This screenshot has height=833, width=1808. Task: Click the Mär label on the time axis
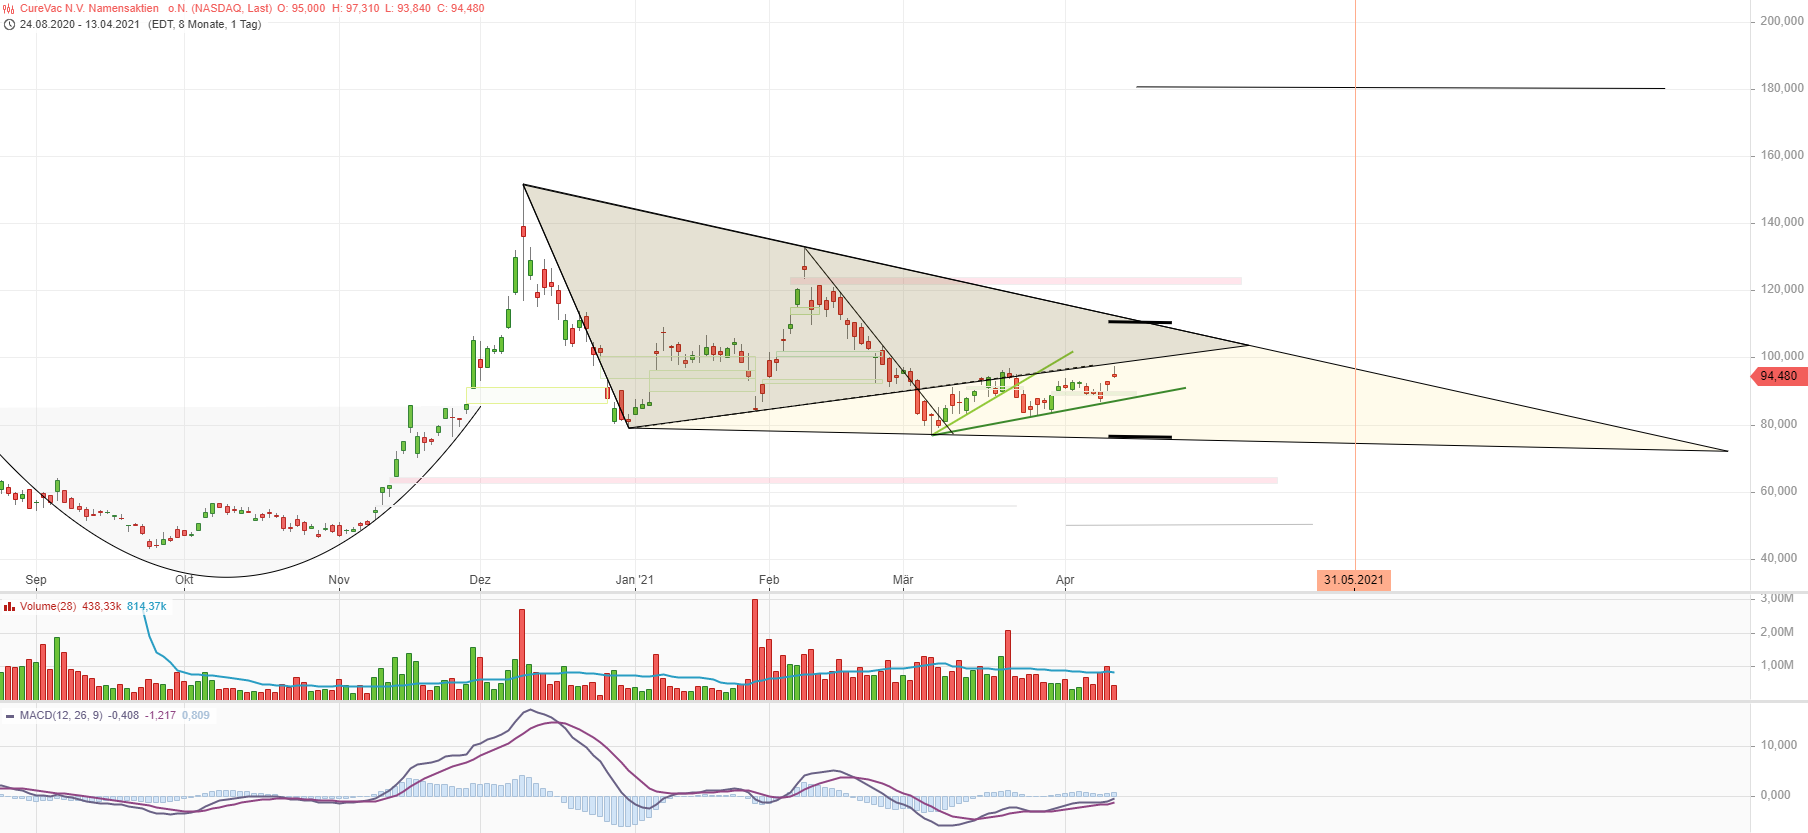pyautogui.click(x=903, y=580)
